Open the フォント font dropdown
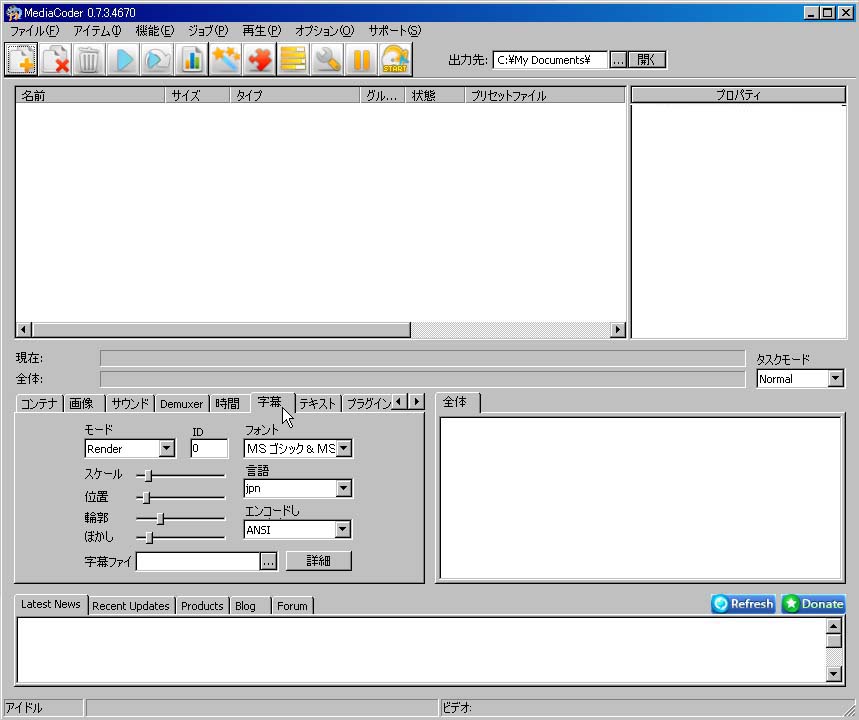This screenshot has width=859, height=720. (343, 449)
